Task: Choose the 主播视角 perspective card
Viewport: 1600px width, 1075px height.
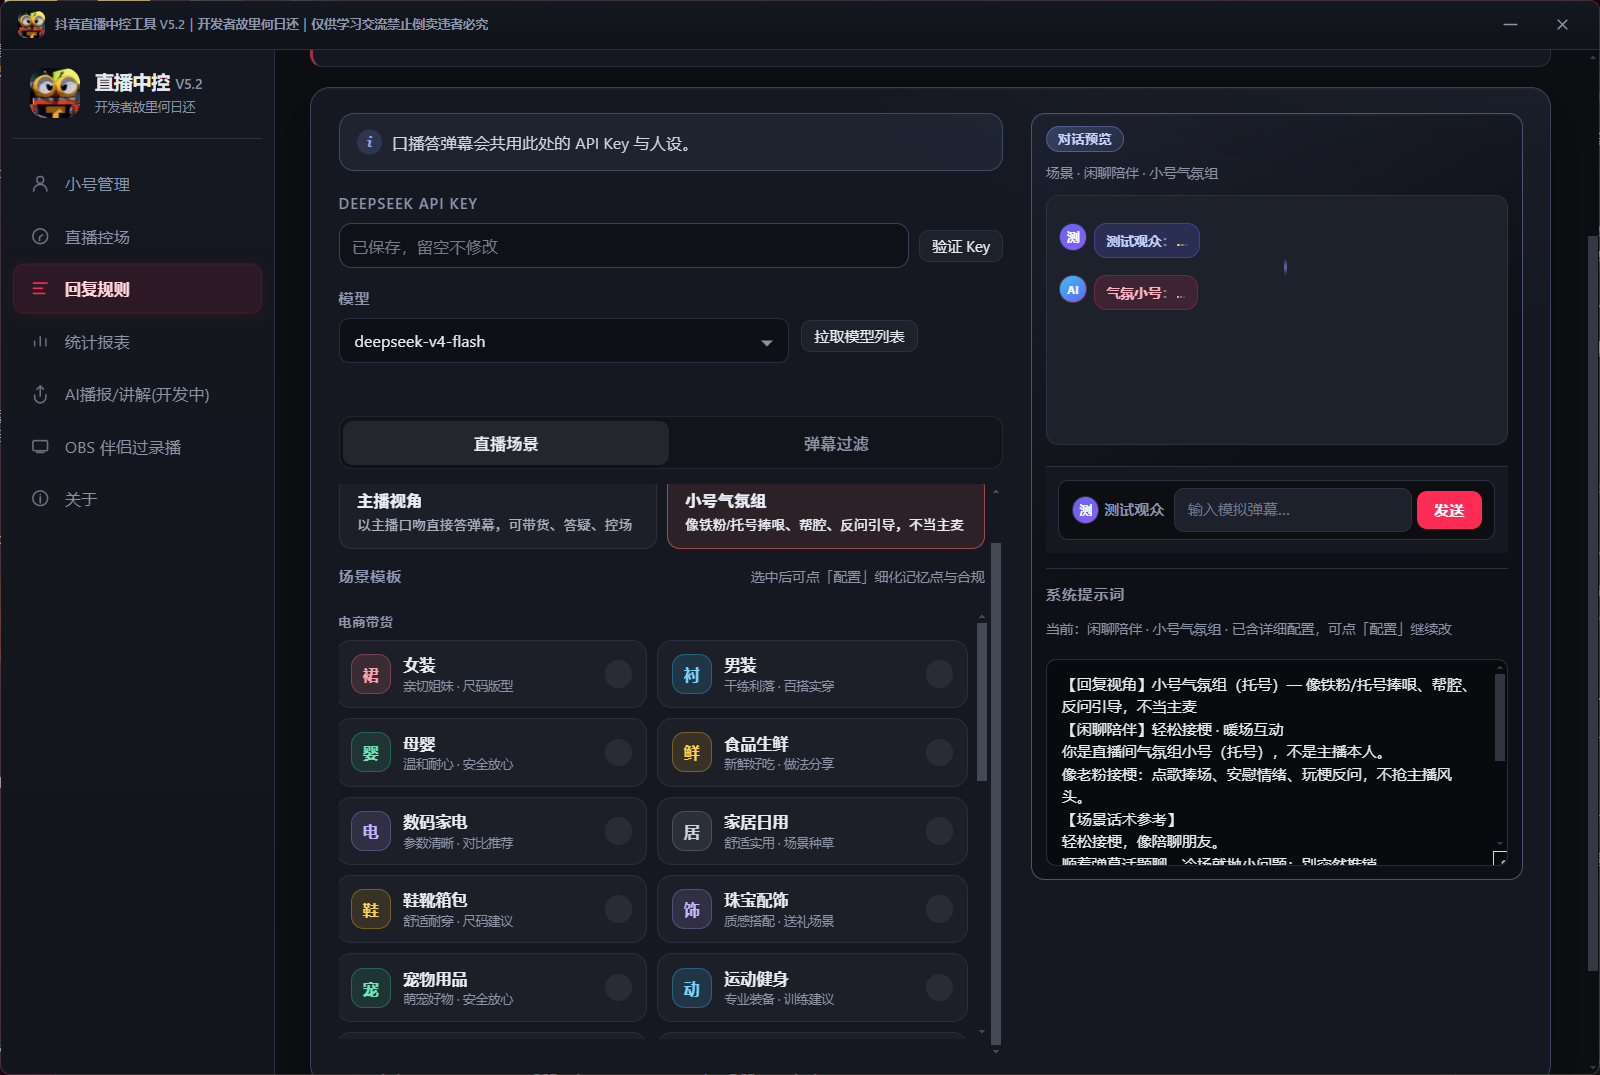Action: coord(497,514)
